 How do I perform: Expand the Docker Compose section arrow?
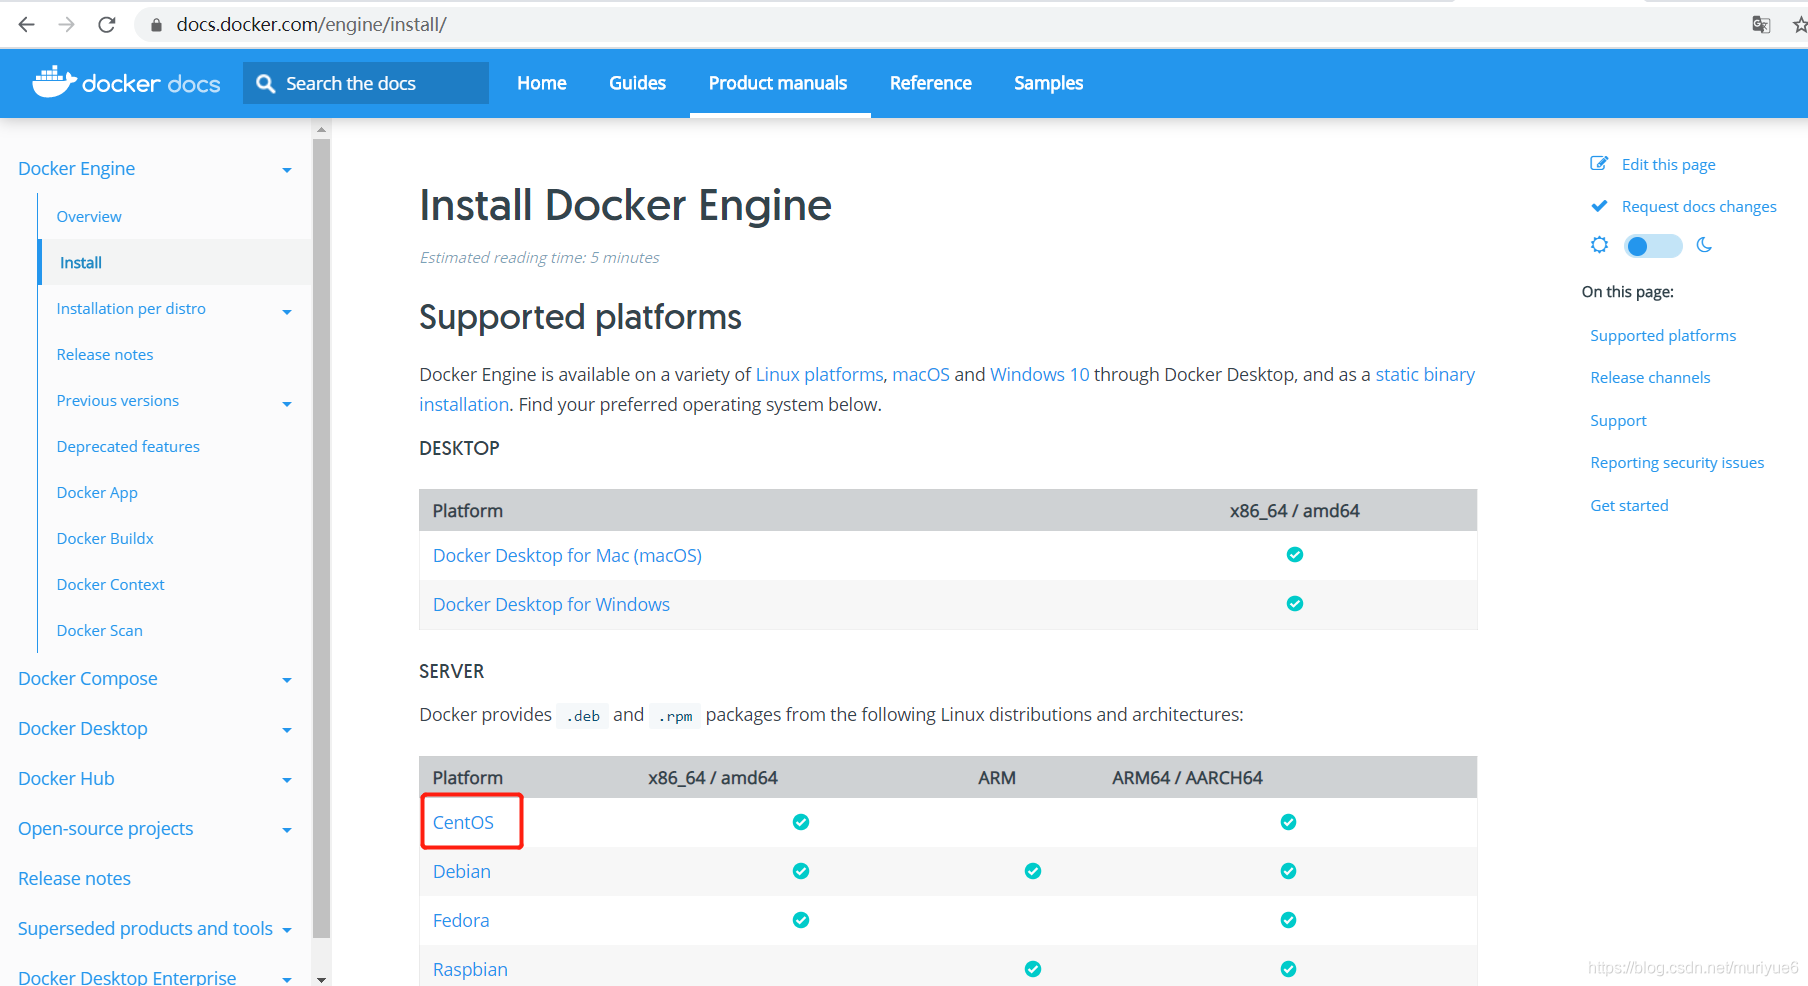[x=287, y=680]
